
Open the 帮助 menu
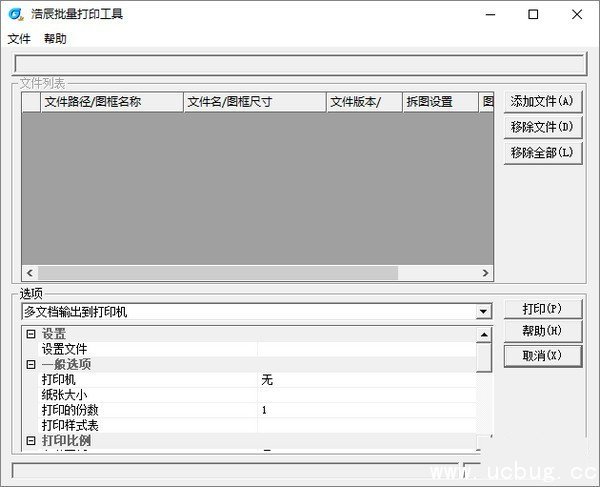(55, 39)
